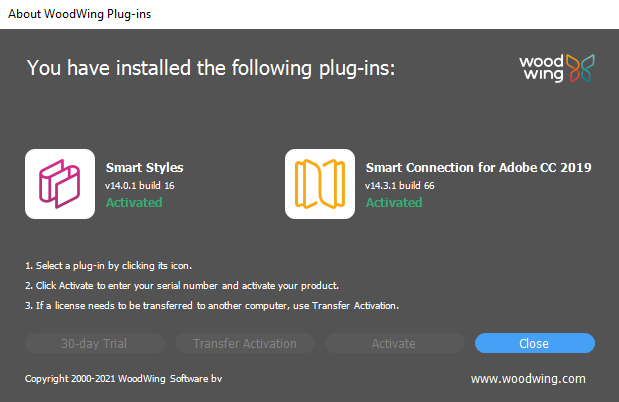Click Activated status under Smart Styles
Image resolution: width=619 pixels, height=402 pixels.
point(134,203)
